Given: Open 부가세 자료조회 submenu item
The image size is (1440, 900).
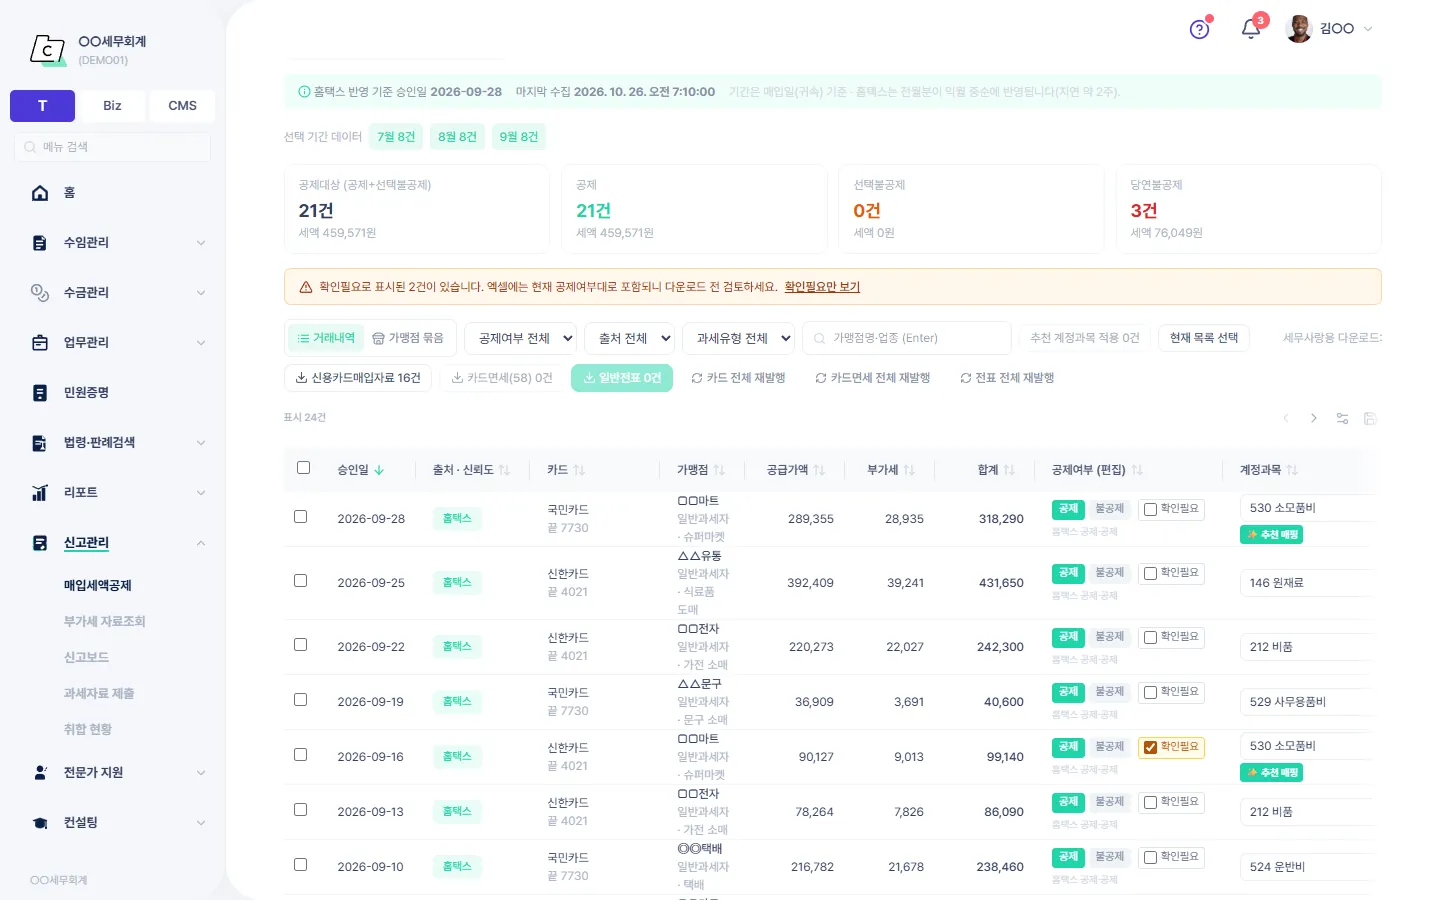Looking at the screenshot, I should pos(105,622).
